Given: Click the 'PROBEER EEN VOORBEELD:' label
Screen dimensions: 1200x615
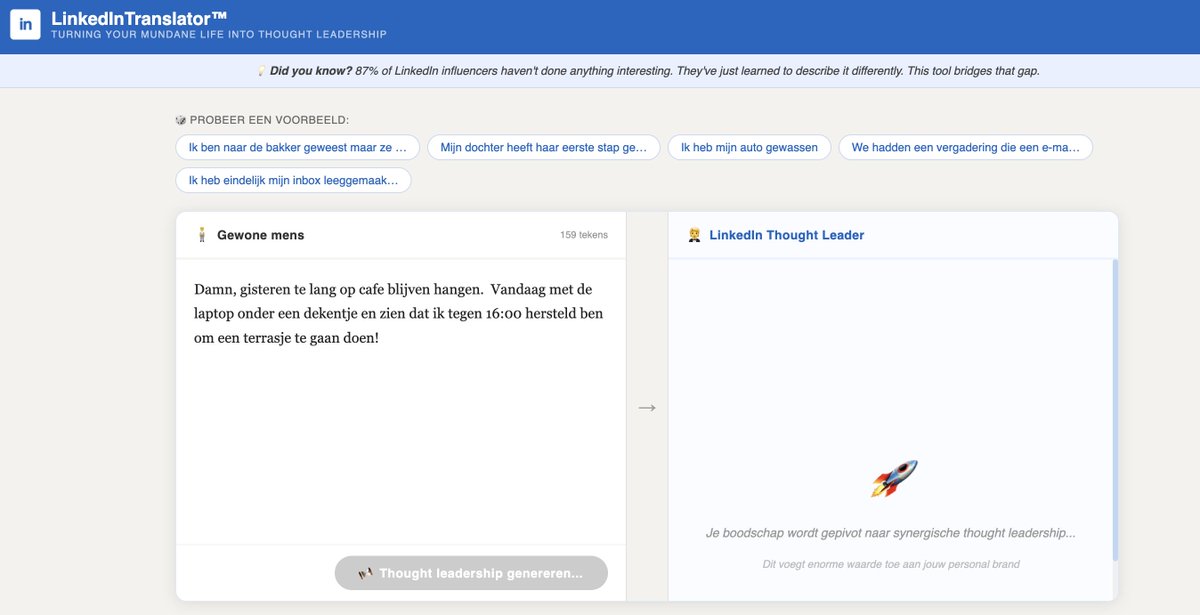Looking at the screenshot, I should click(x=269, y=120).
